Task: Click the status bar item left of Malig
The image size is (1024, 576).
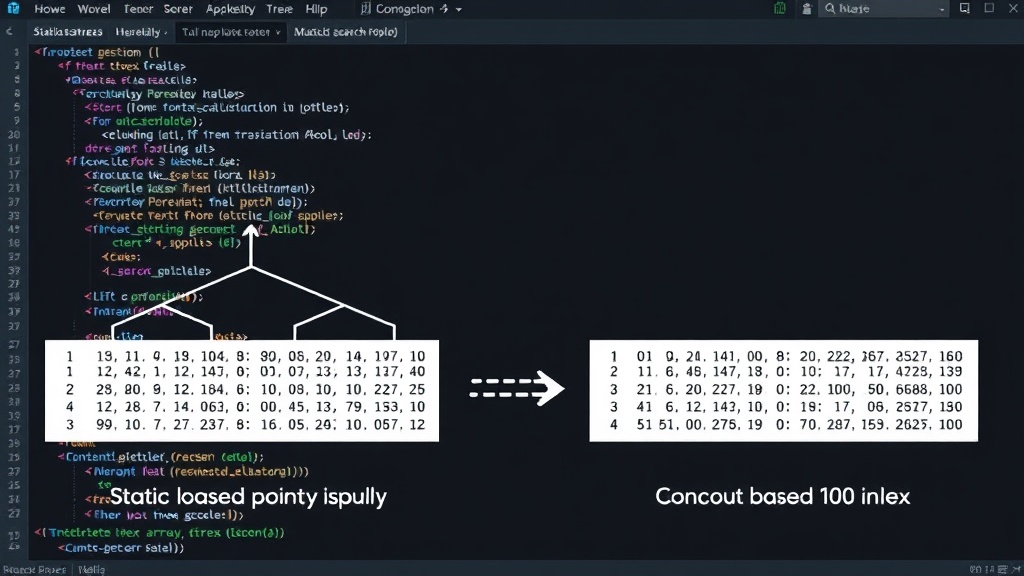Action: pyautogui.click(x=34, y=569)
